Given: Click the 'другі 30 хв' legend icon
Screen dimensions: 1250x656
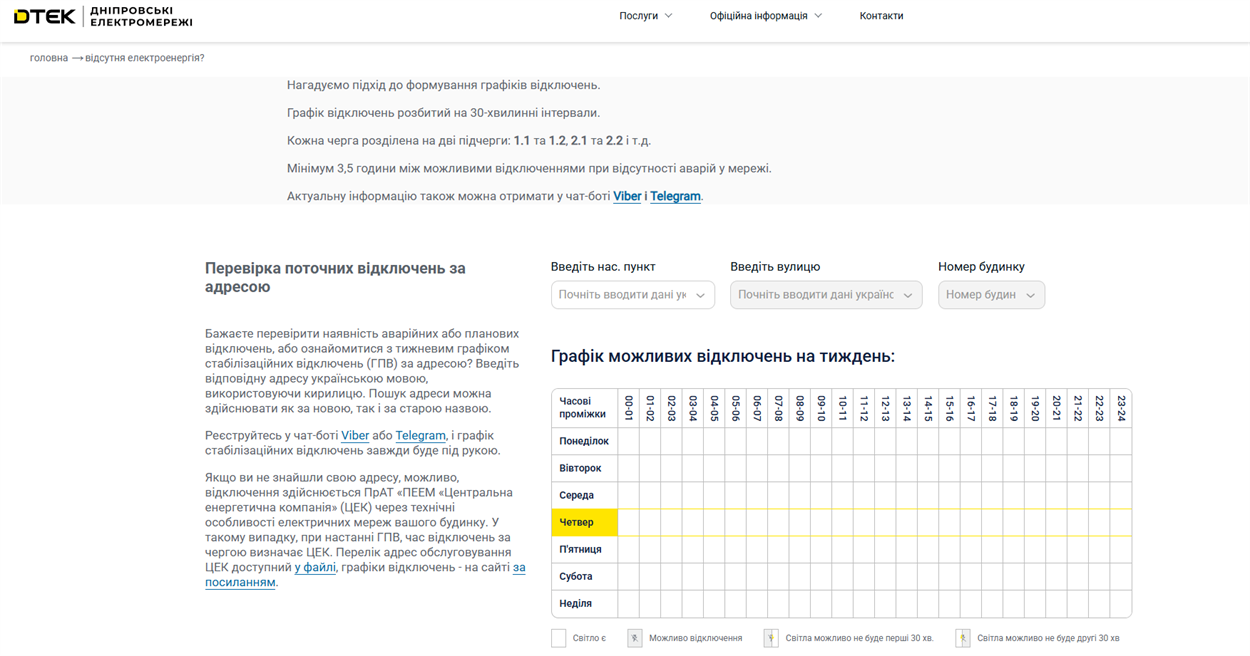Looking at the screenshot, I should tap(962, 638).
